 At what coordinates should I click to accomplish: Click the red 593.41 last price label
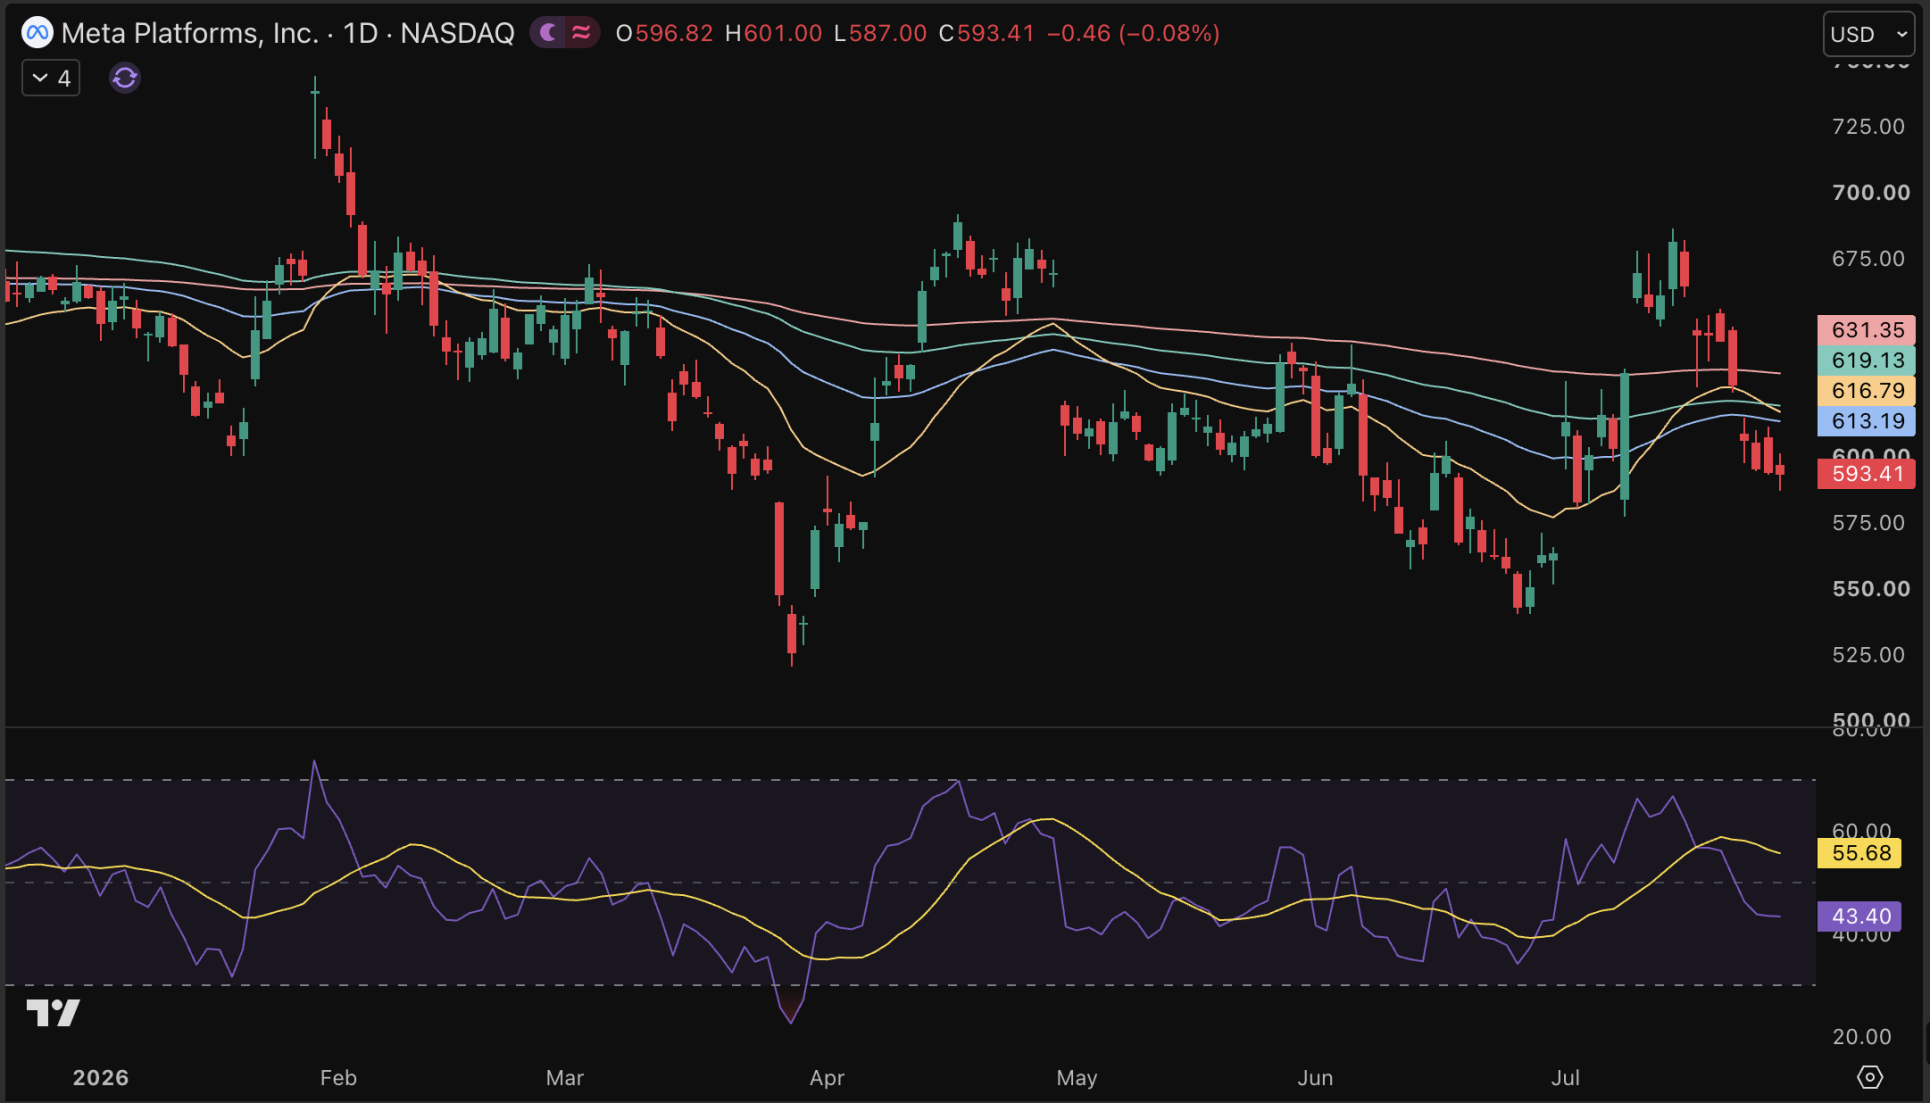(1866, 474)
